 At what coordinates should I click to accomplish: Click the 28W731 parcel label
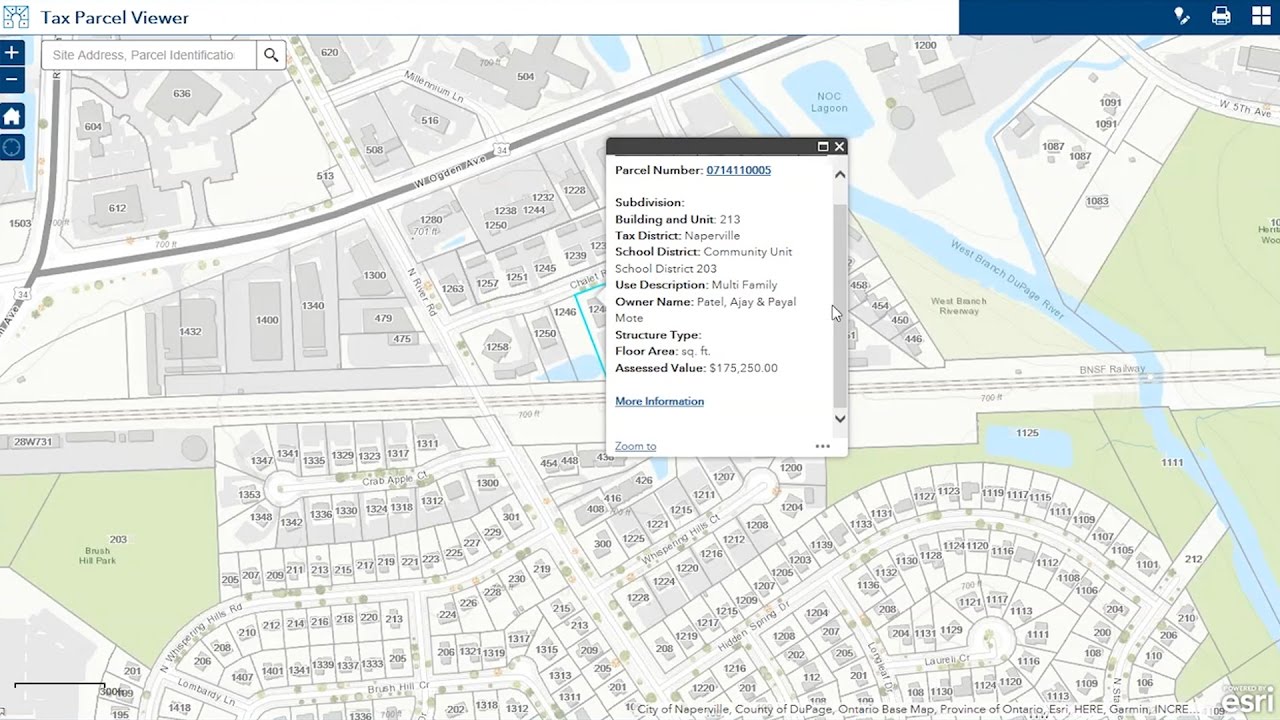32,442
